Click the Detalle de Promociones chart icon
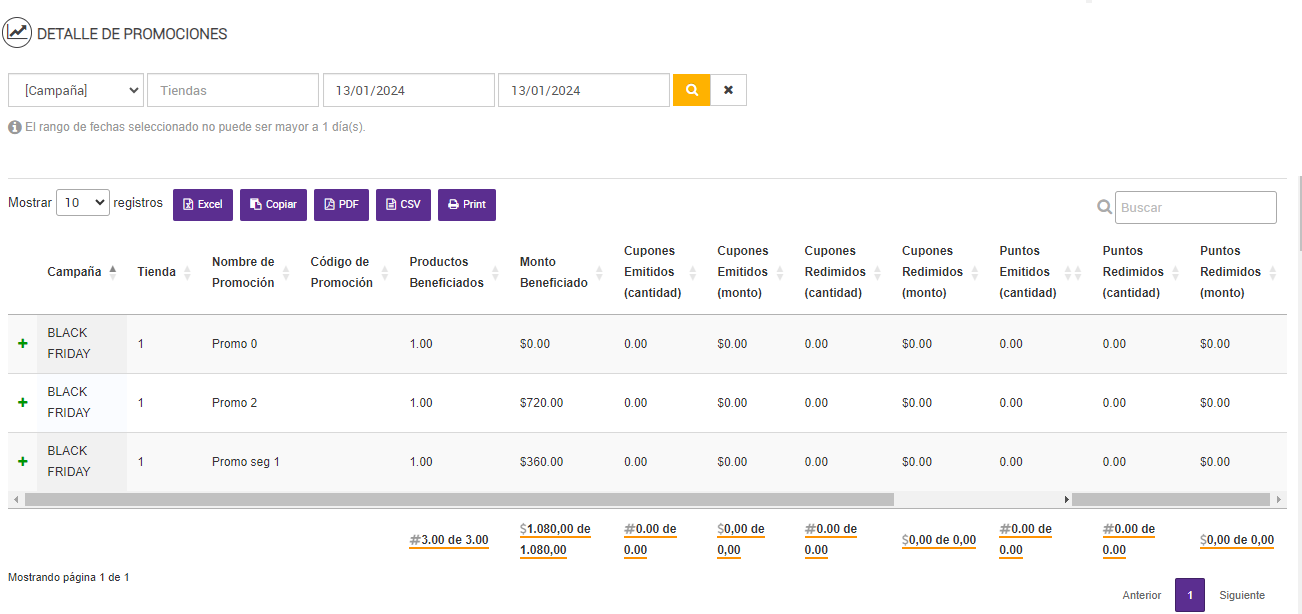1302x614 pixels. [x=17, y=33]
